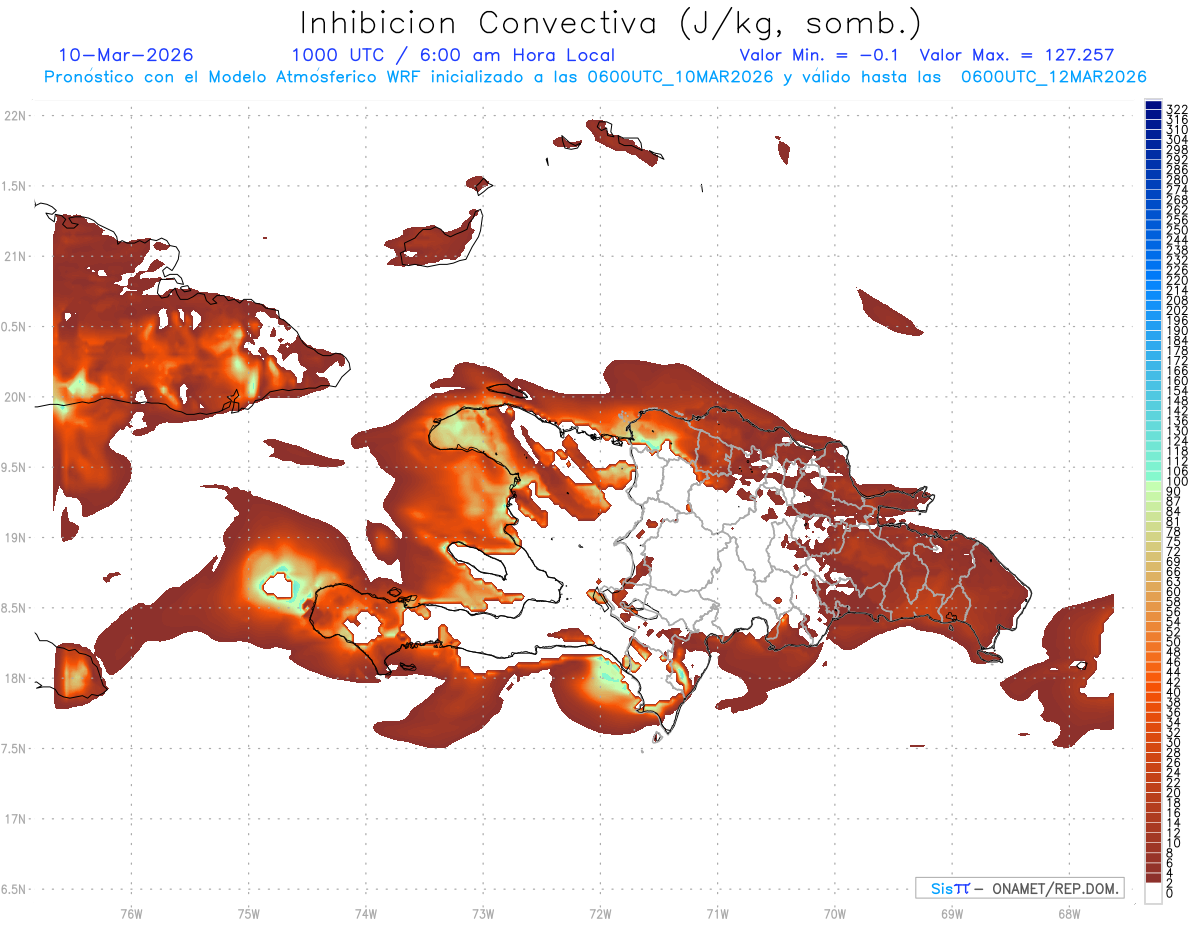Click the '73W' longitude label
Screen dimensions: 1200x927
click(x=483, y=912)
